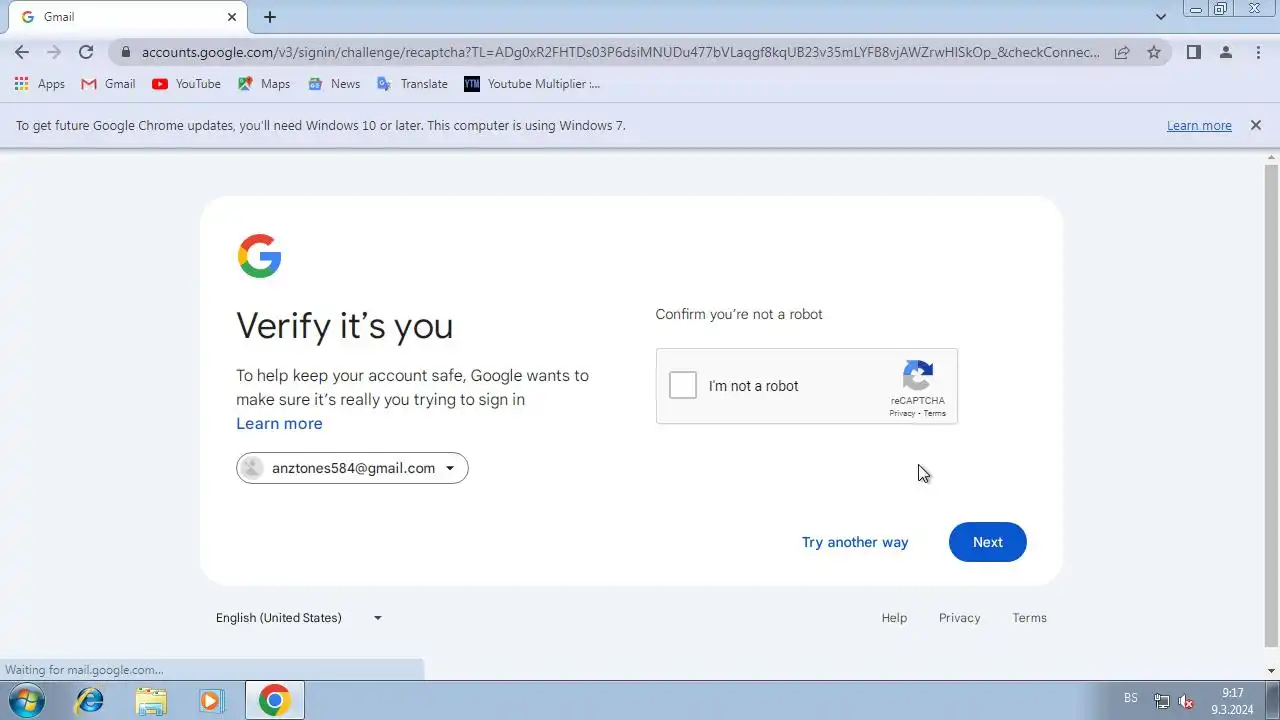This screenshot has width=1280, height=720.
Task: Toggle the Chrome side panel icon
Action: coord(1193,52)
